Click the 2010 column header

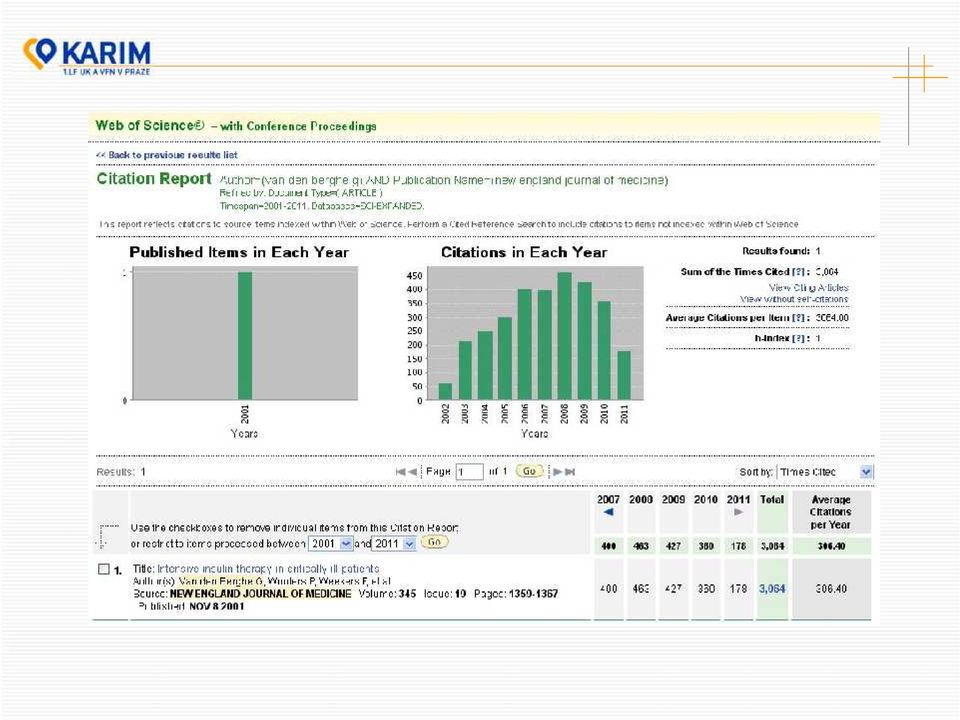(705, 500)
